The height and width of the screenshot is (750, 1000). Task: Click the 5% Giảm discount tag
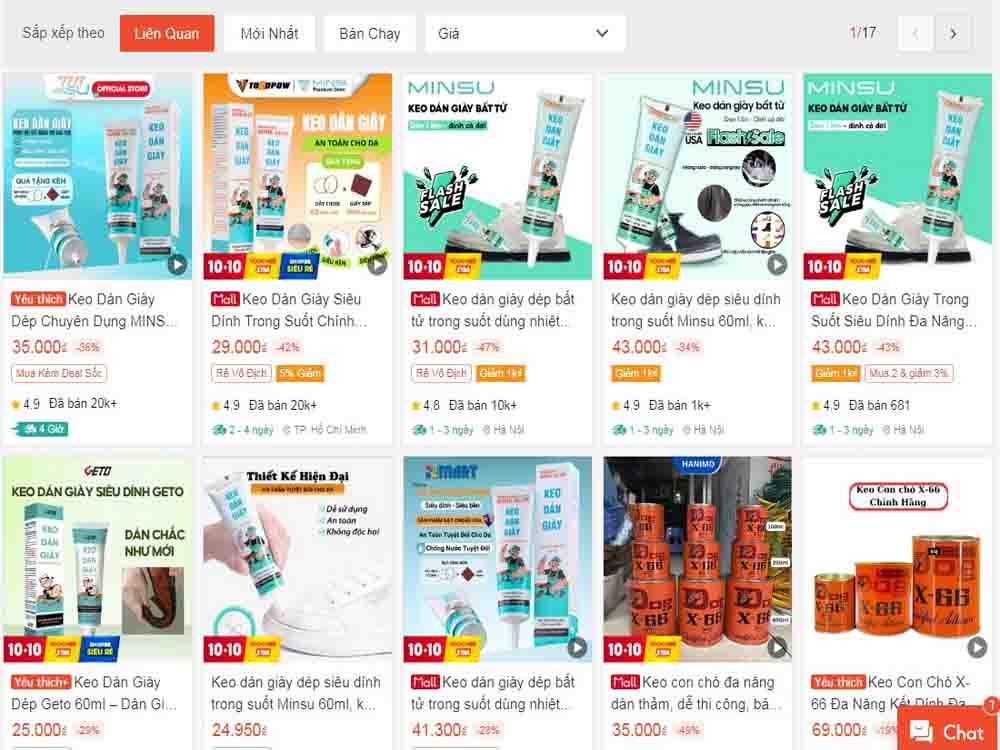[300, 373]
